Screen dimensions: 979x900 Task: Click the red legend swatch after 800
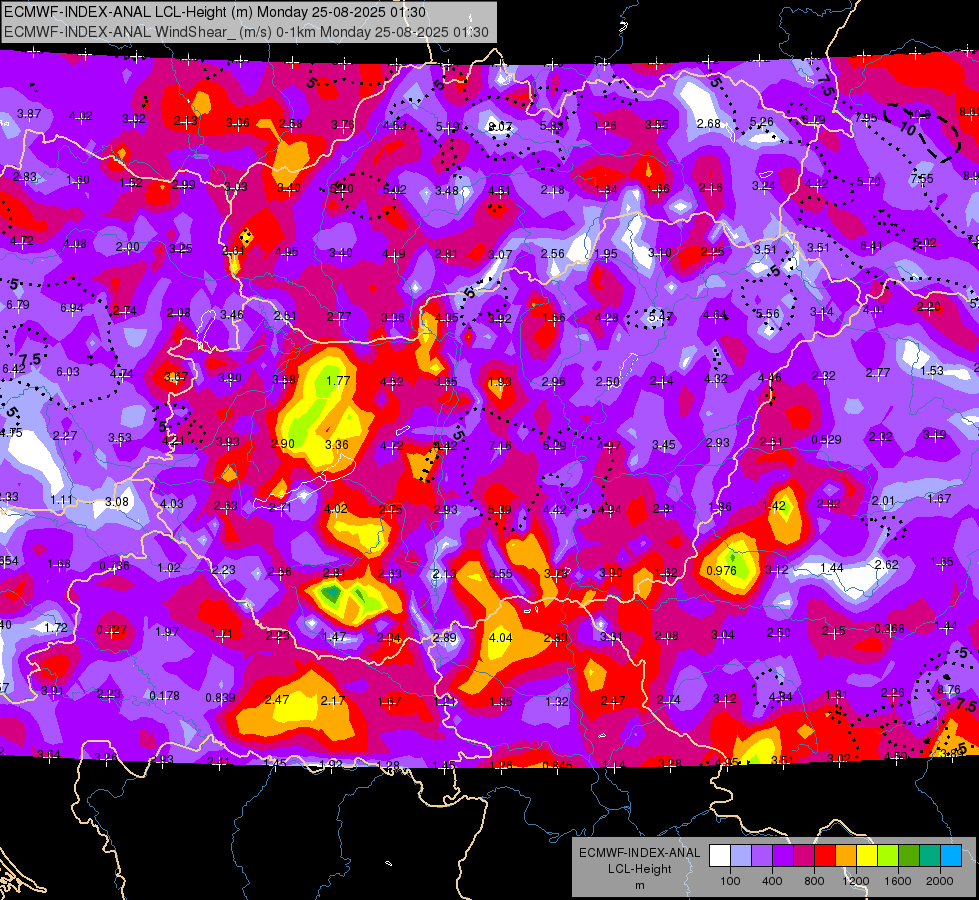coord(825,856)
